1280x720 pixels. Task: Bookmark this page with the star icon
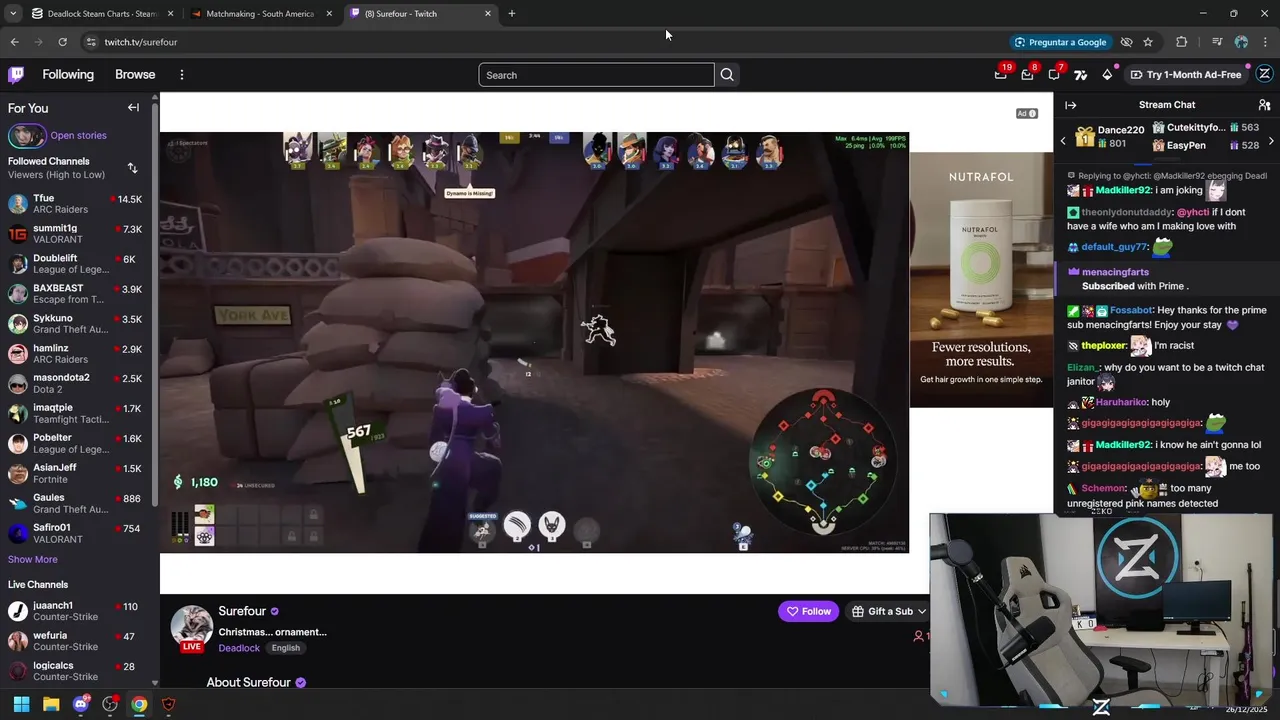click(x=1148, y=42)
